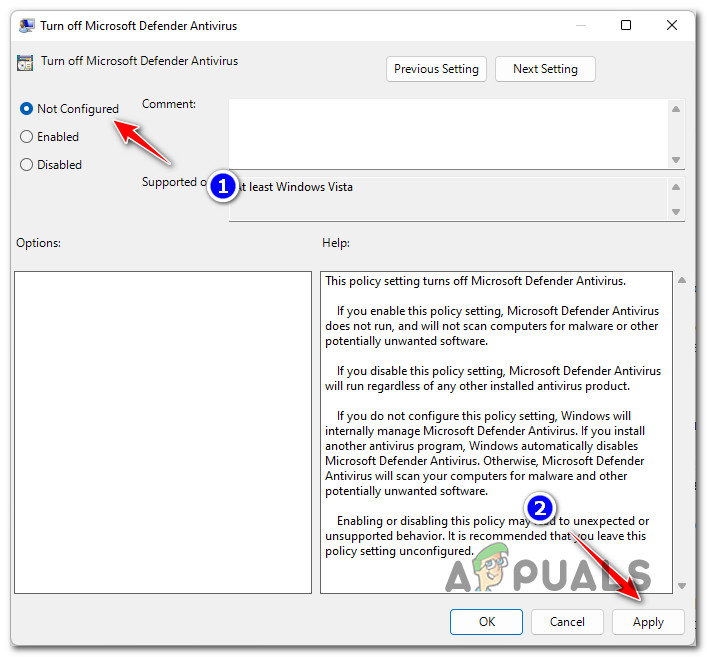Image resolution: width=707 pixels, height=657 pixels.
Task: Cancel the policy dialog
Action: point(567,622)
